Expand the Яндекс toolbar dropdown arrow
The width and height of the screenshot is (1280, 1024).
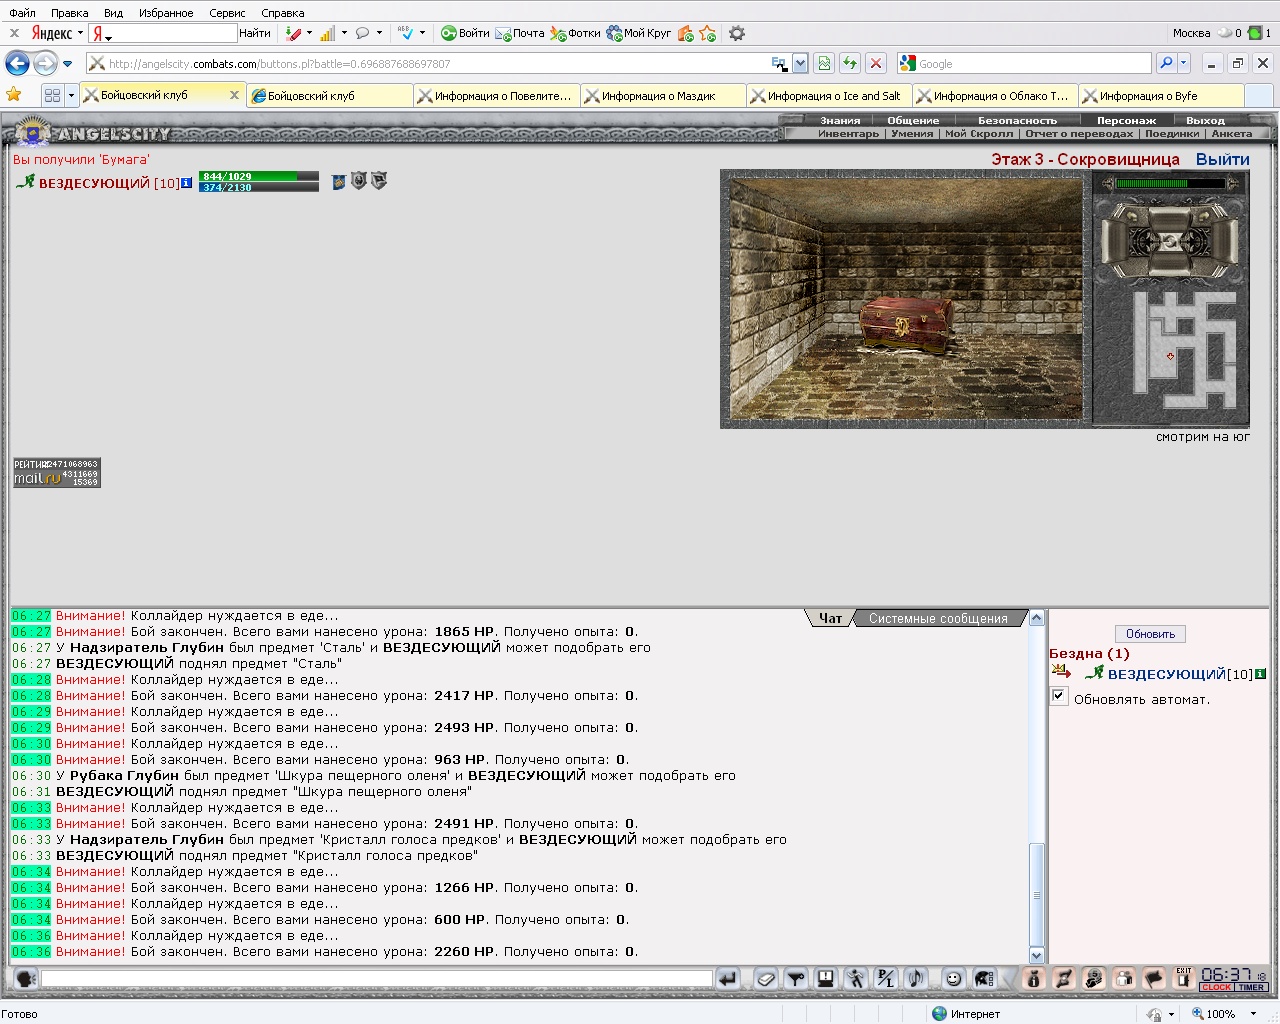tap(80, 33)
